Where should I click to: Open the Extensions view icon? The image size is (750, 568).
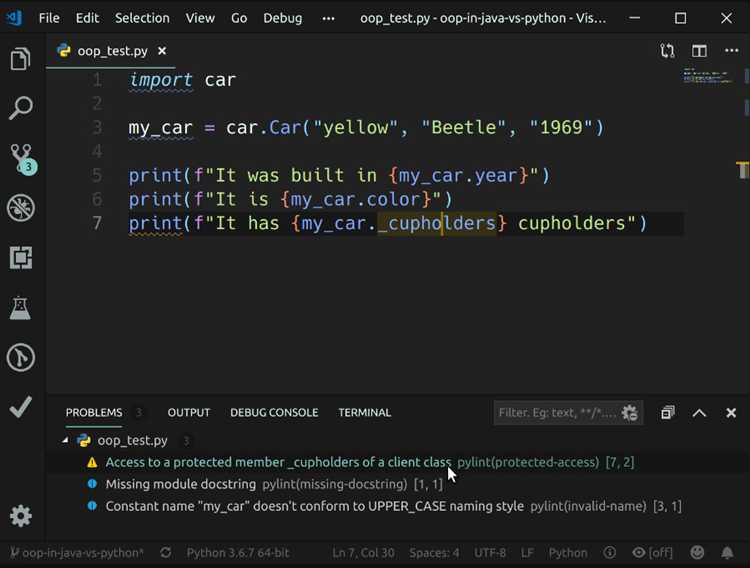pos(21,258)
